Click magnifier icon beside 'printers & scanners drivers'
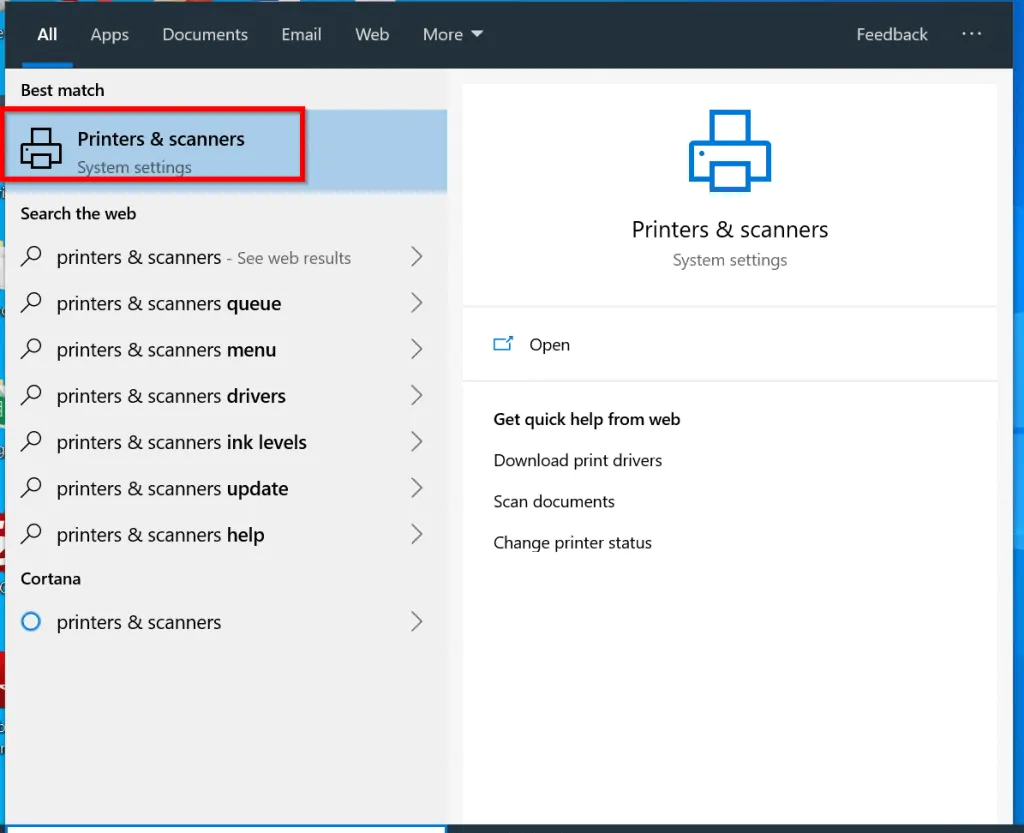 pos(32,396)
